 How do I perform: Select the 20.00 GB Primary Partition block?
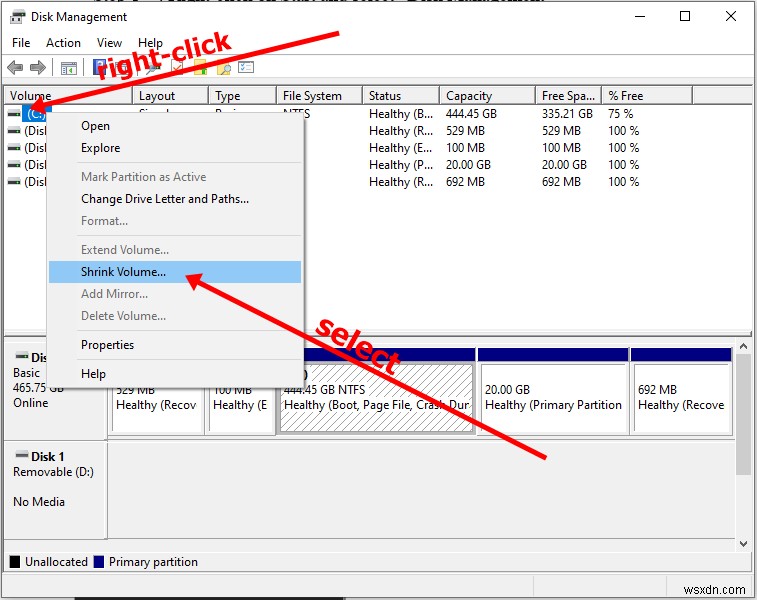553,391
